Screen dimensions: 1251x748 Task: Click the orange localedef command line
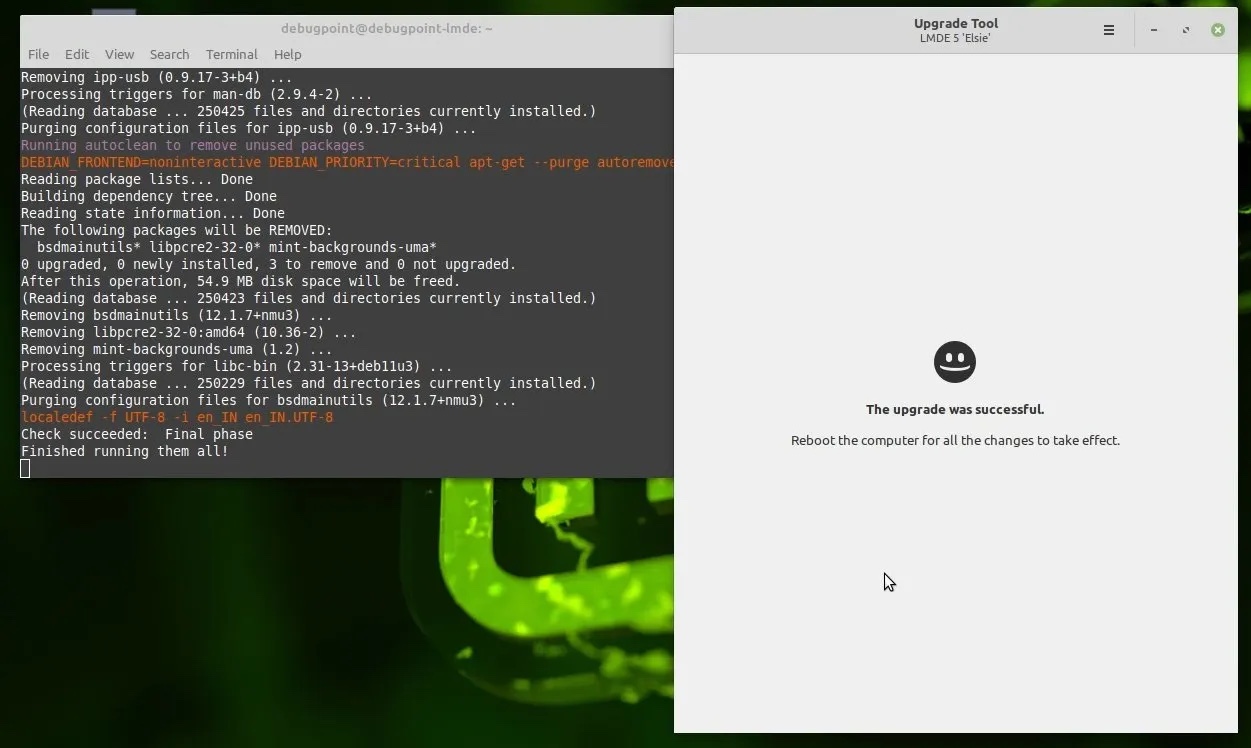tap(177, 417)
